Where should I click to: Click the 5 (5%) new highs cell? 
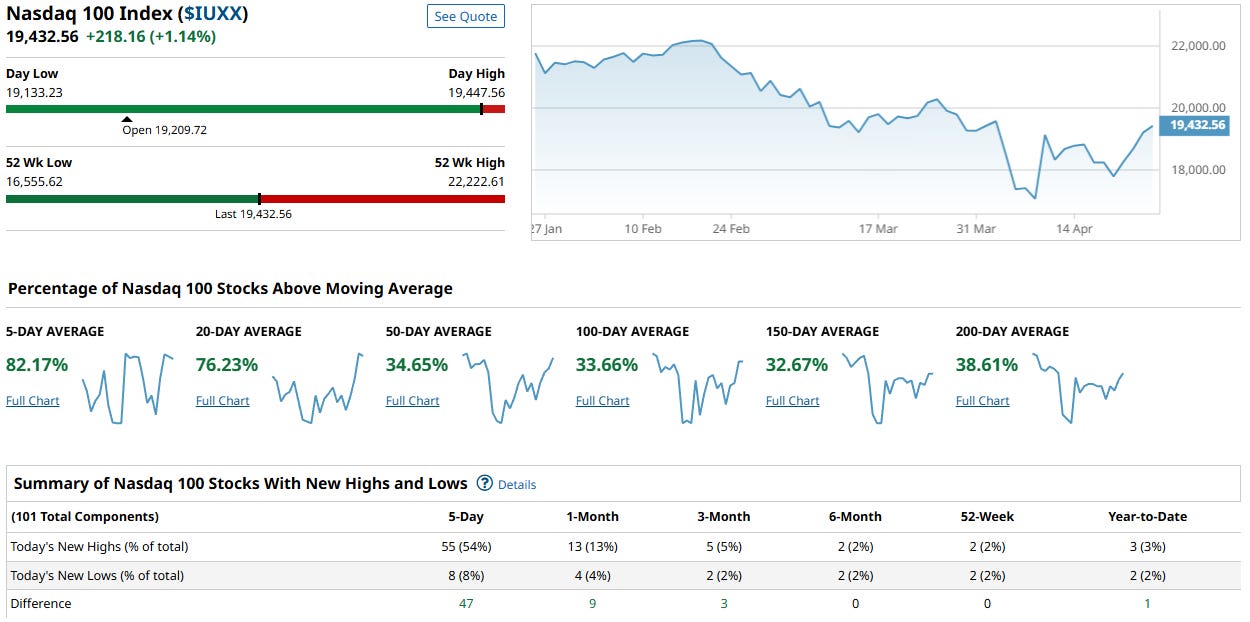coord(724,547)
